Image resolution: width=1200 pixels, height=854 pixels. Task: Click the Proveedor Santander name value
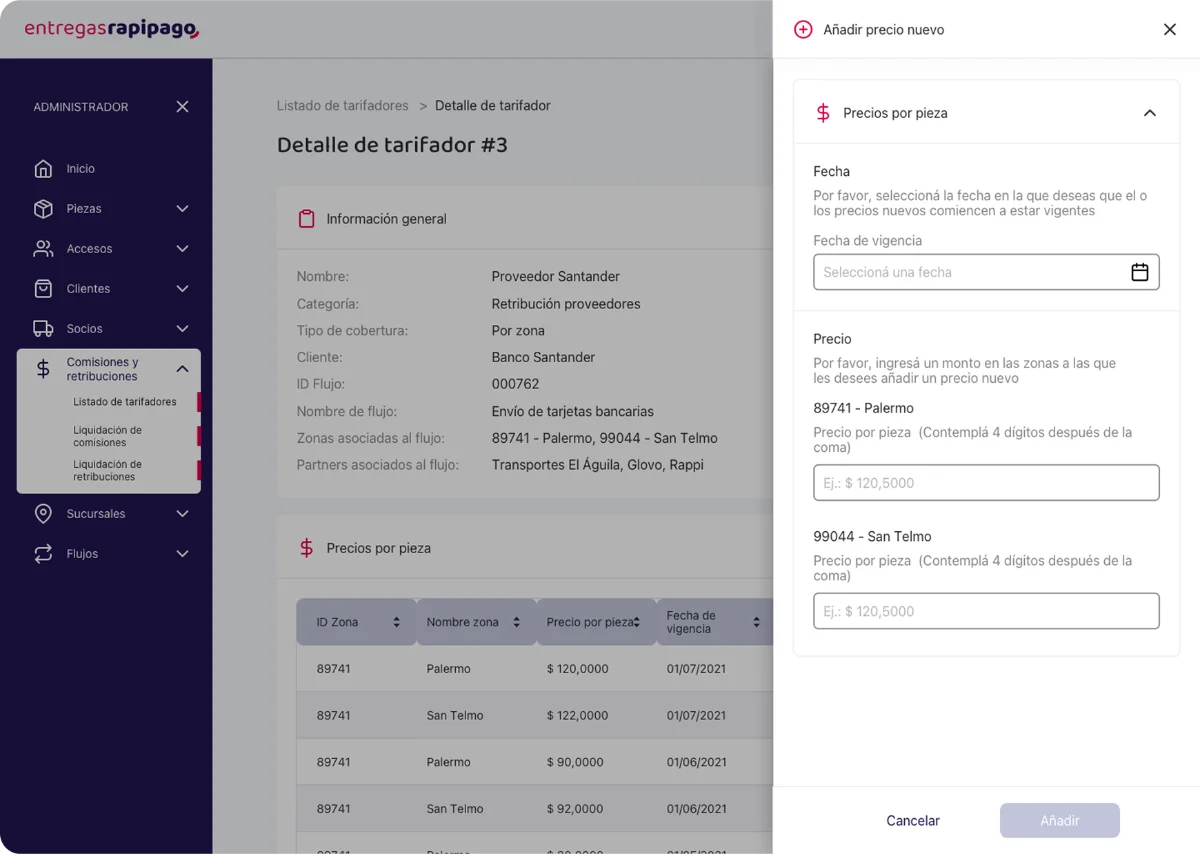[555, 276]
